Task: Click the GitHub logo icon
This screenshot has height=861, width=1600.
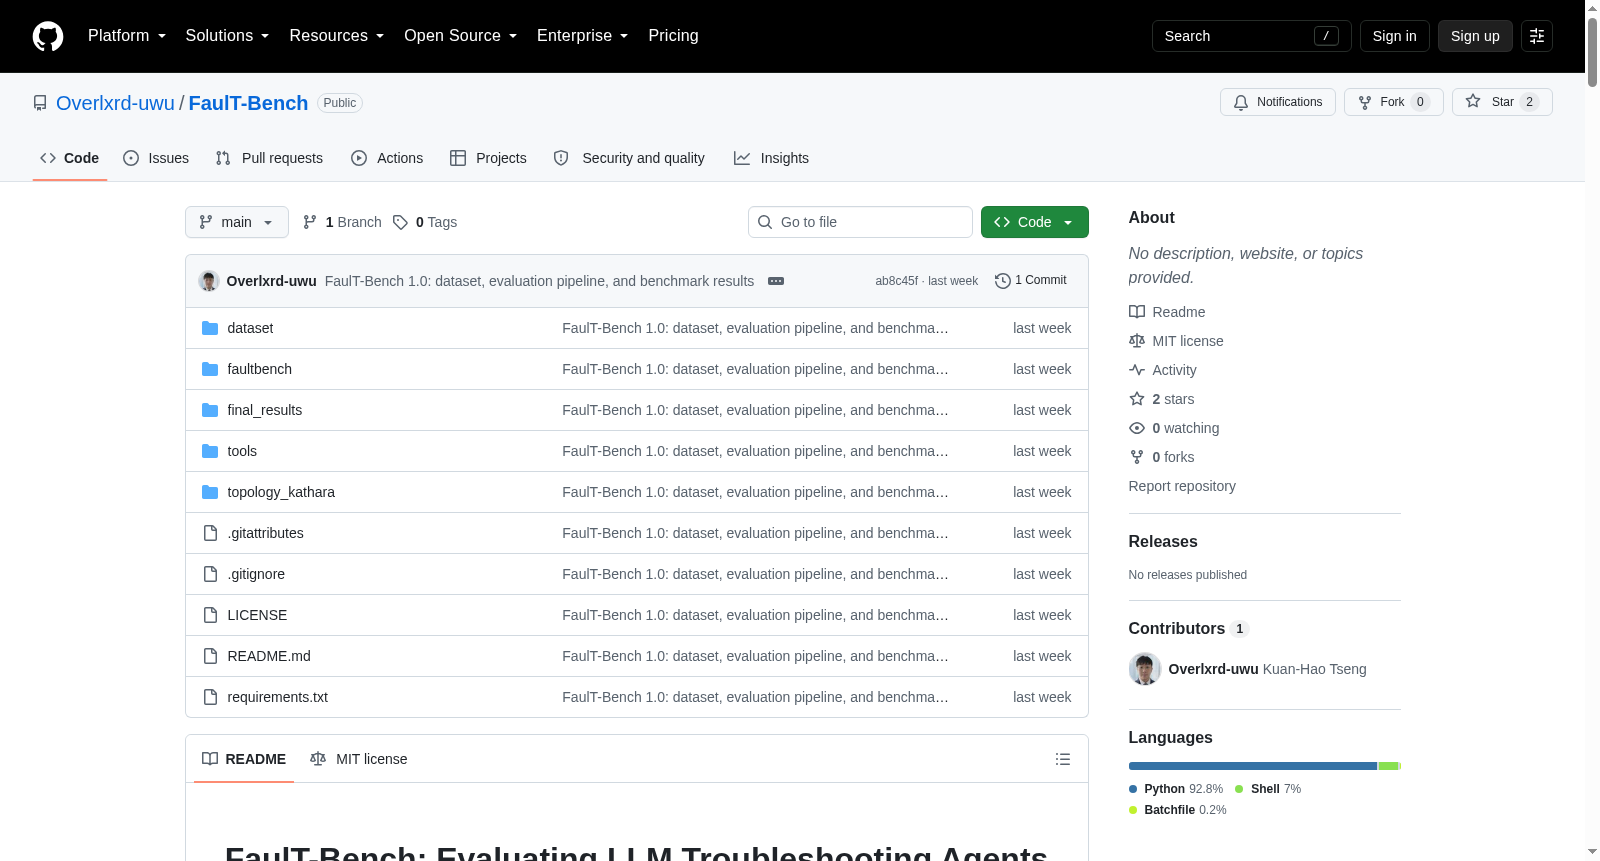Action: coord(48,36)
